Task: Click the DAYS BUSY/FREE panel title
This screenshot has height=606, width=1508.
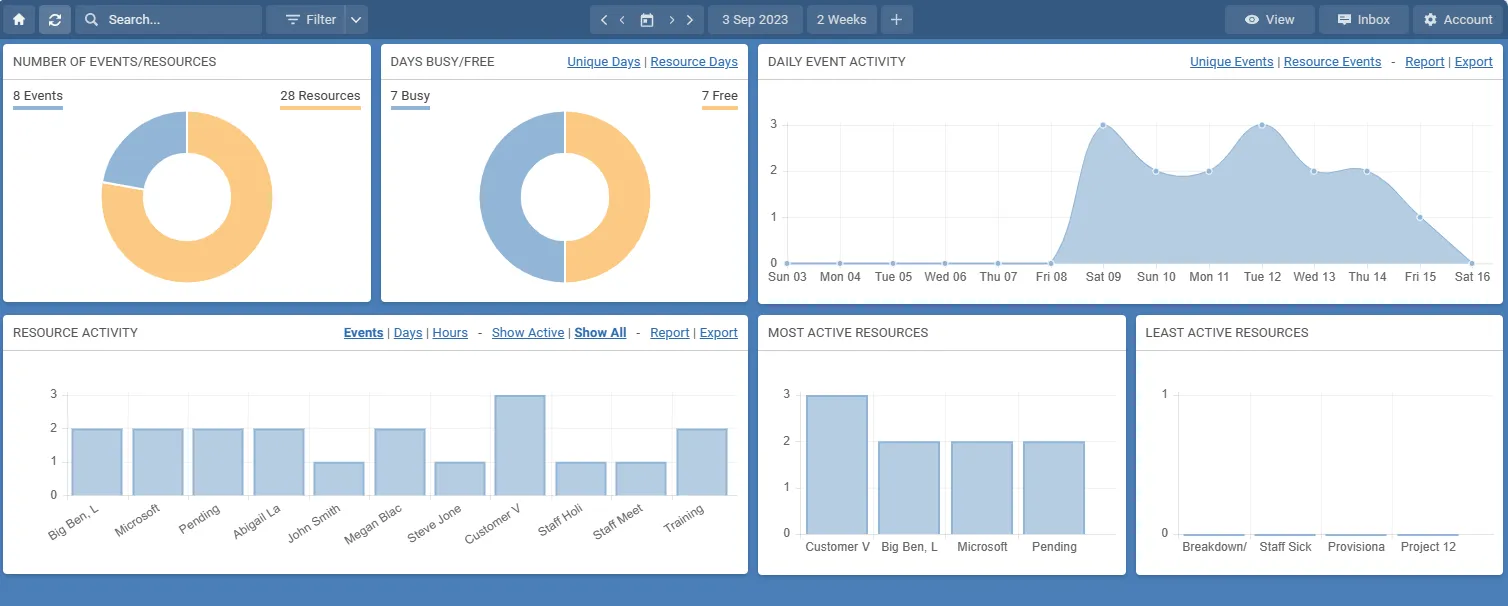Action: (x=443, y=62)
